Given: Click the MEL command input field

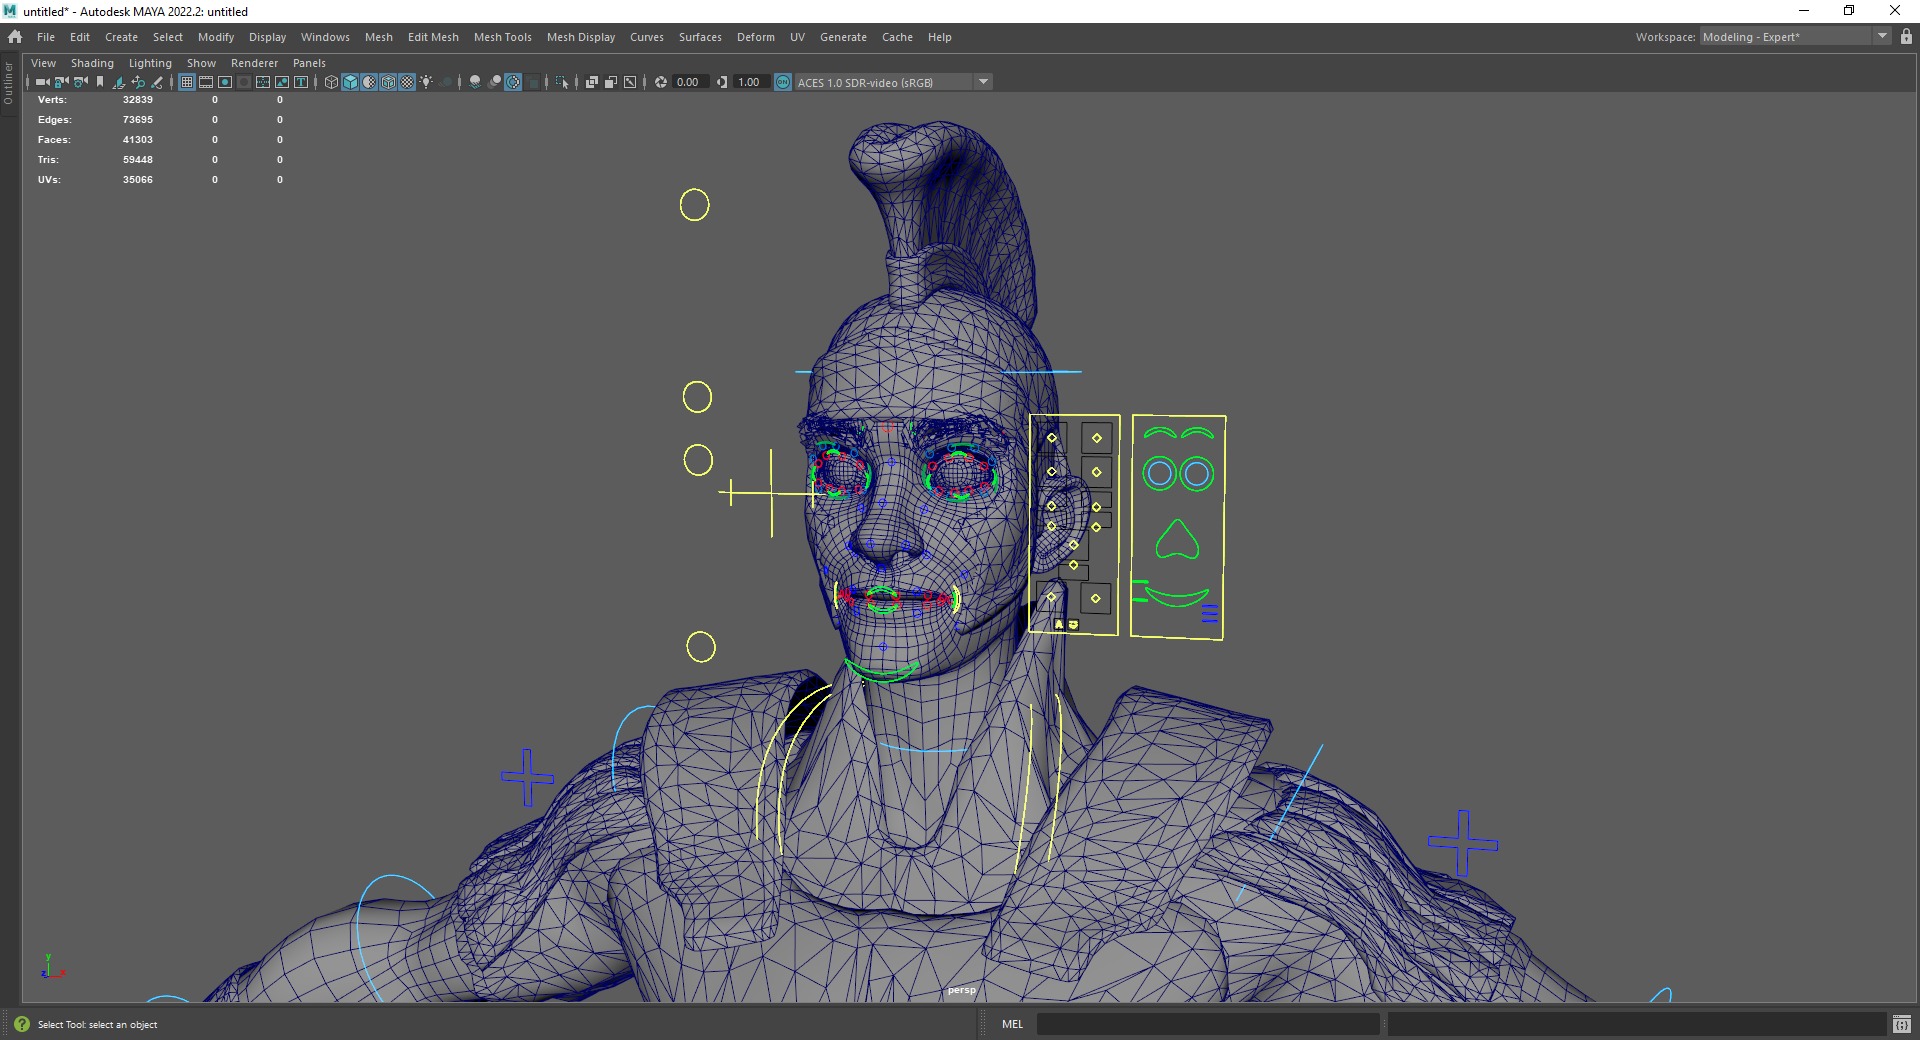Looking at the screenshot, I should pyautogui.click(x=1207, y=1024).
